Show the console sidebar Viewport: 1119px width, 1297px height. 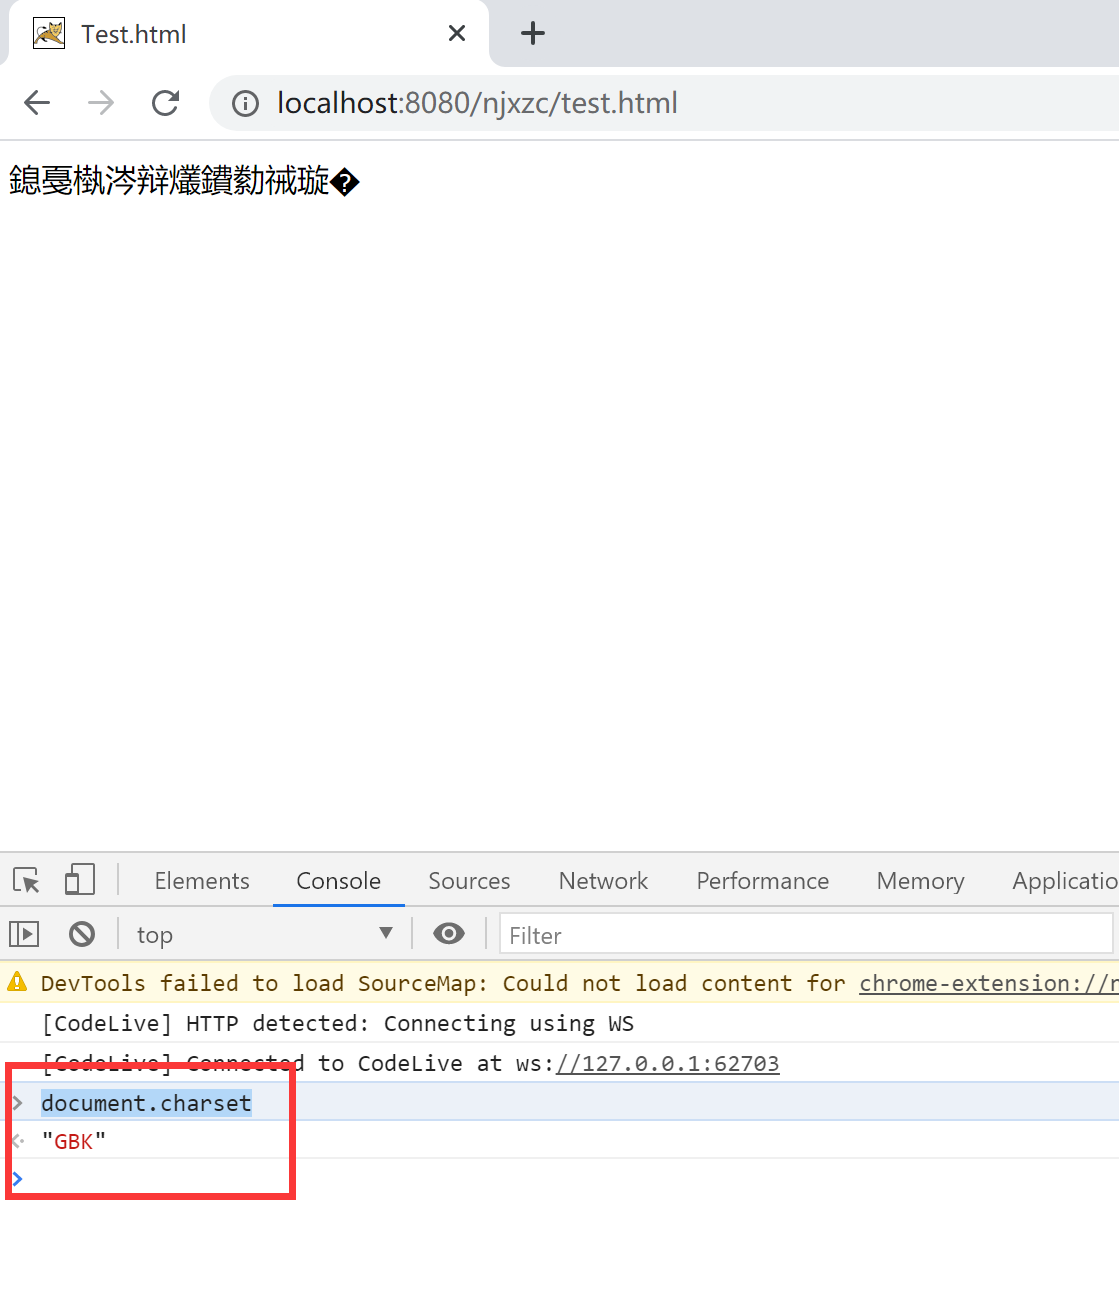(x=24, y=934)
